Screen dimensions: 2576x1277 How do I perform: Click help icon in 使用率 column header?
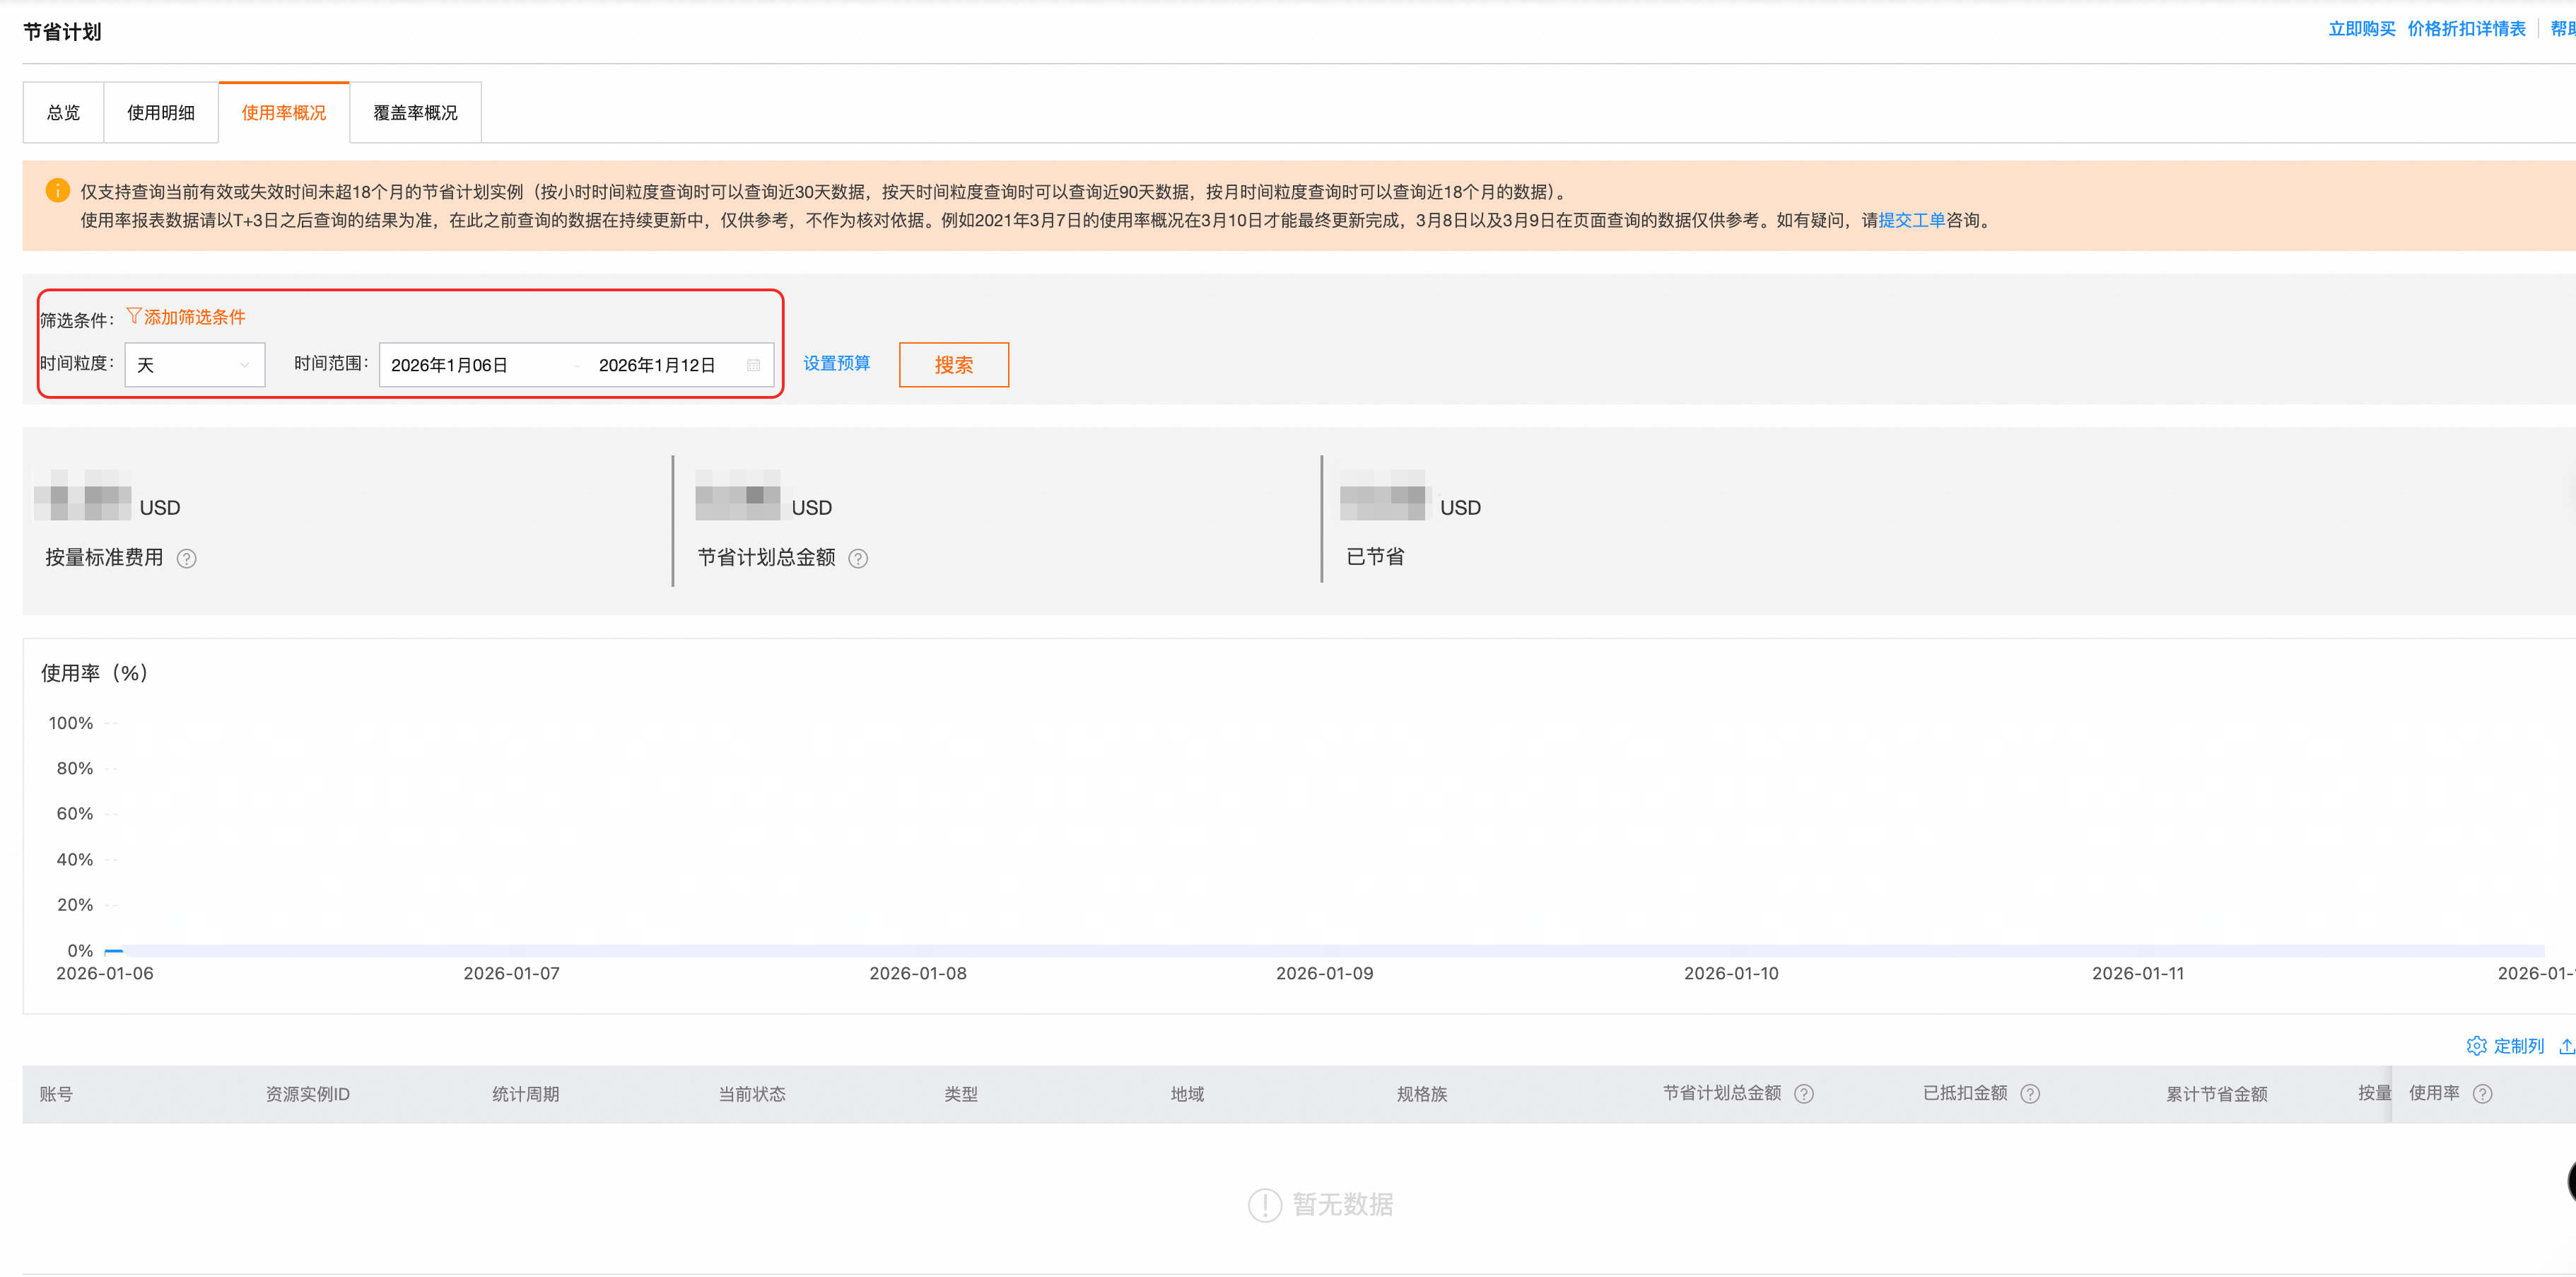pos(2482,1094)
